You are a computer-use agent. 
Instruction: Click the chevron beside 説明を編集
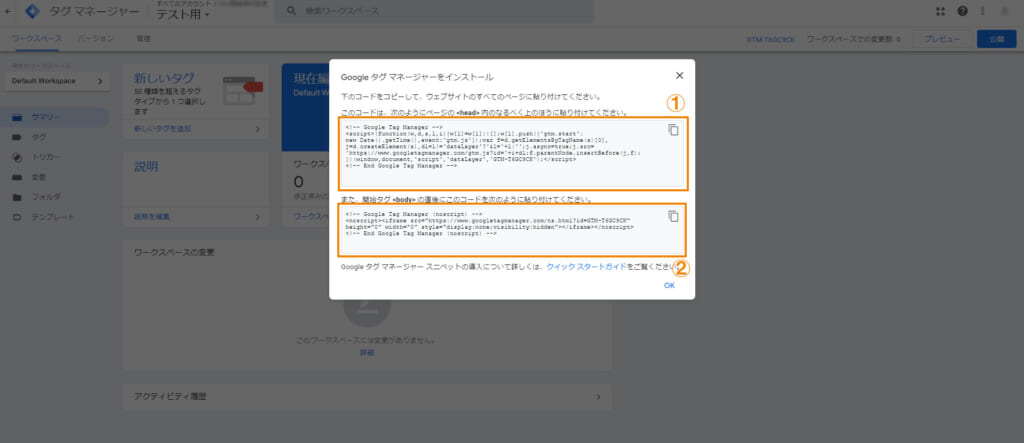pyautogui.click(x=257, y=216)
